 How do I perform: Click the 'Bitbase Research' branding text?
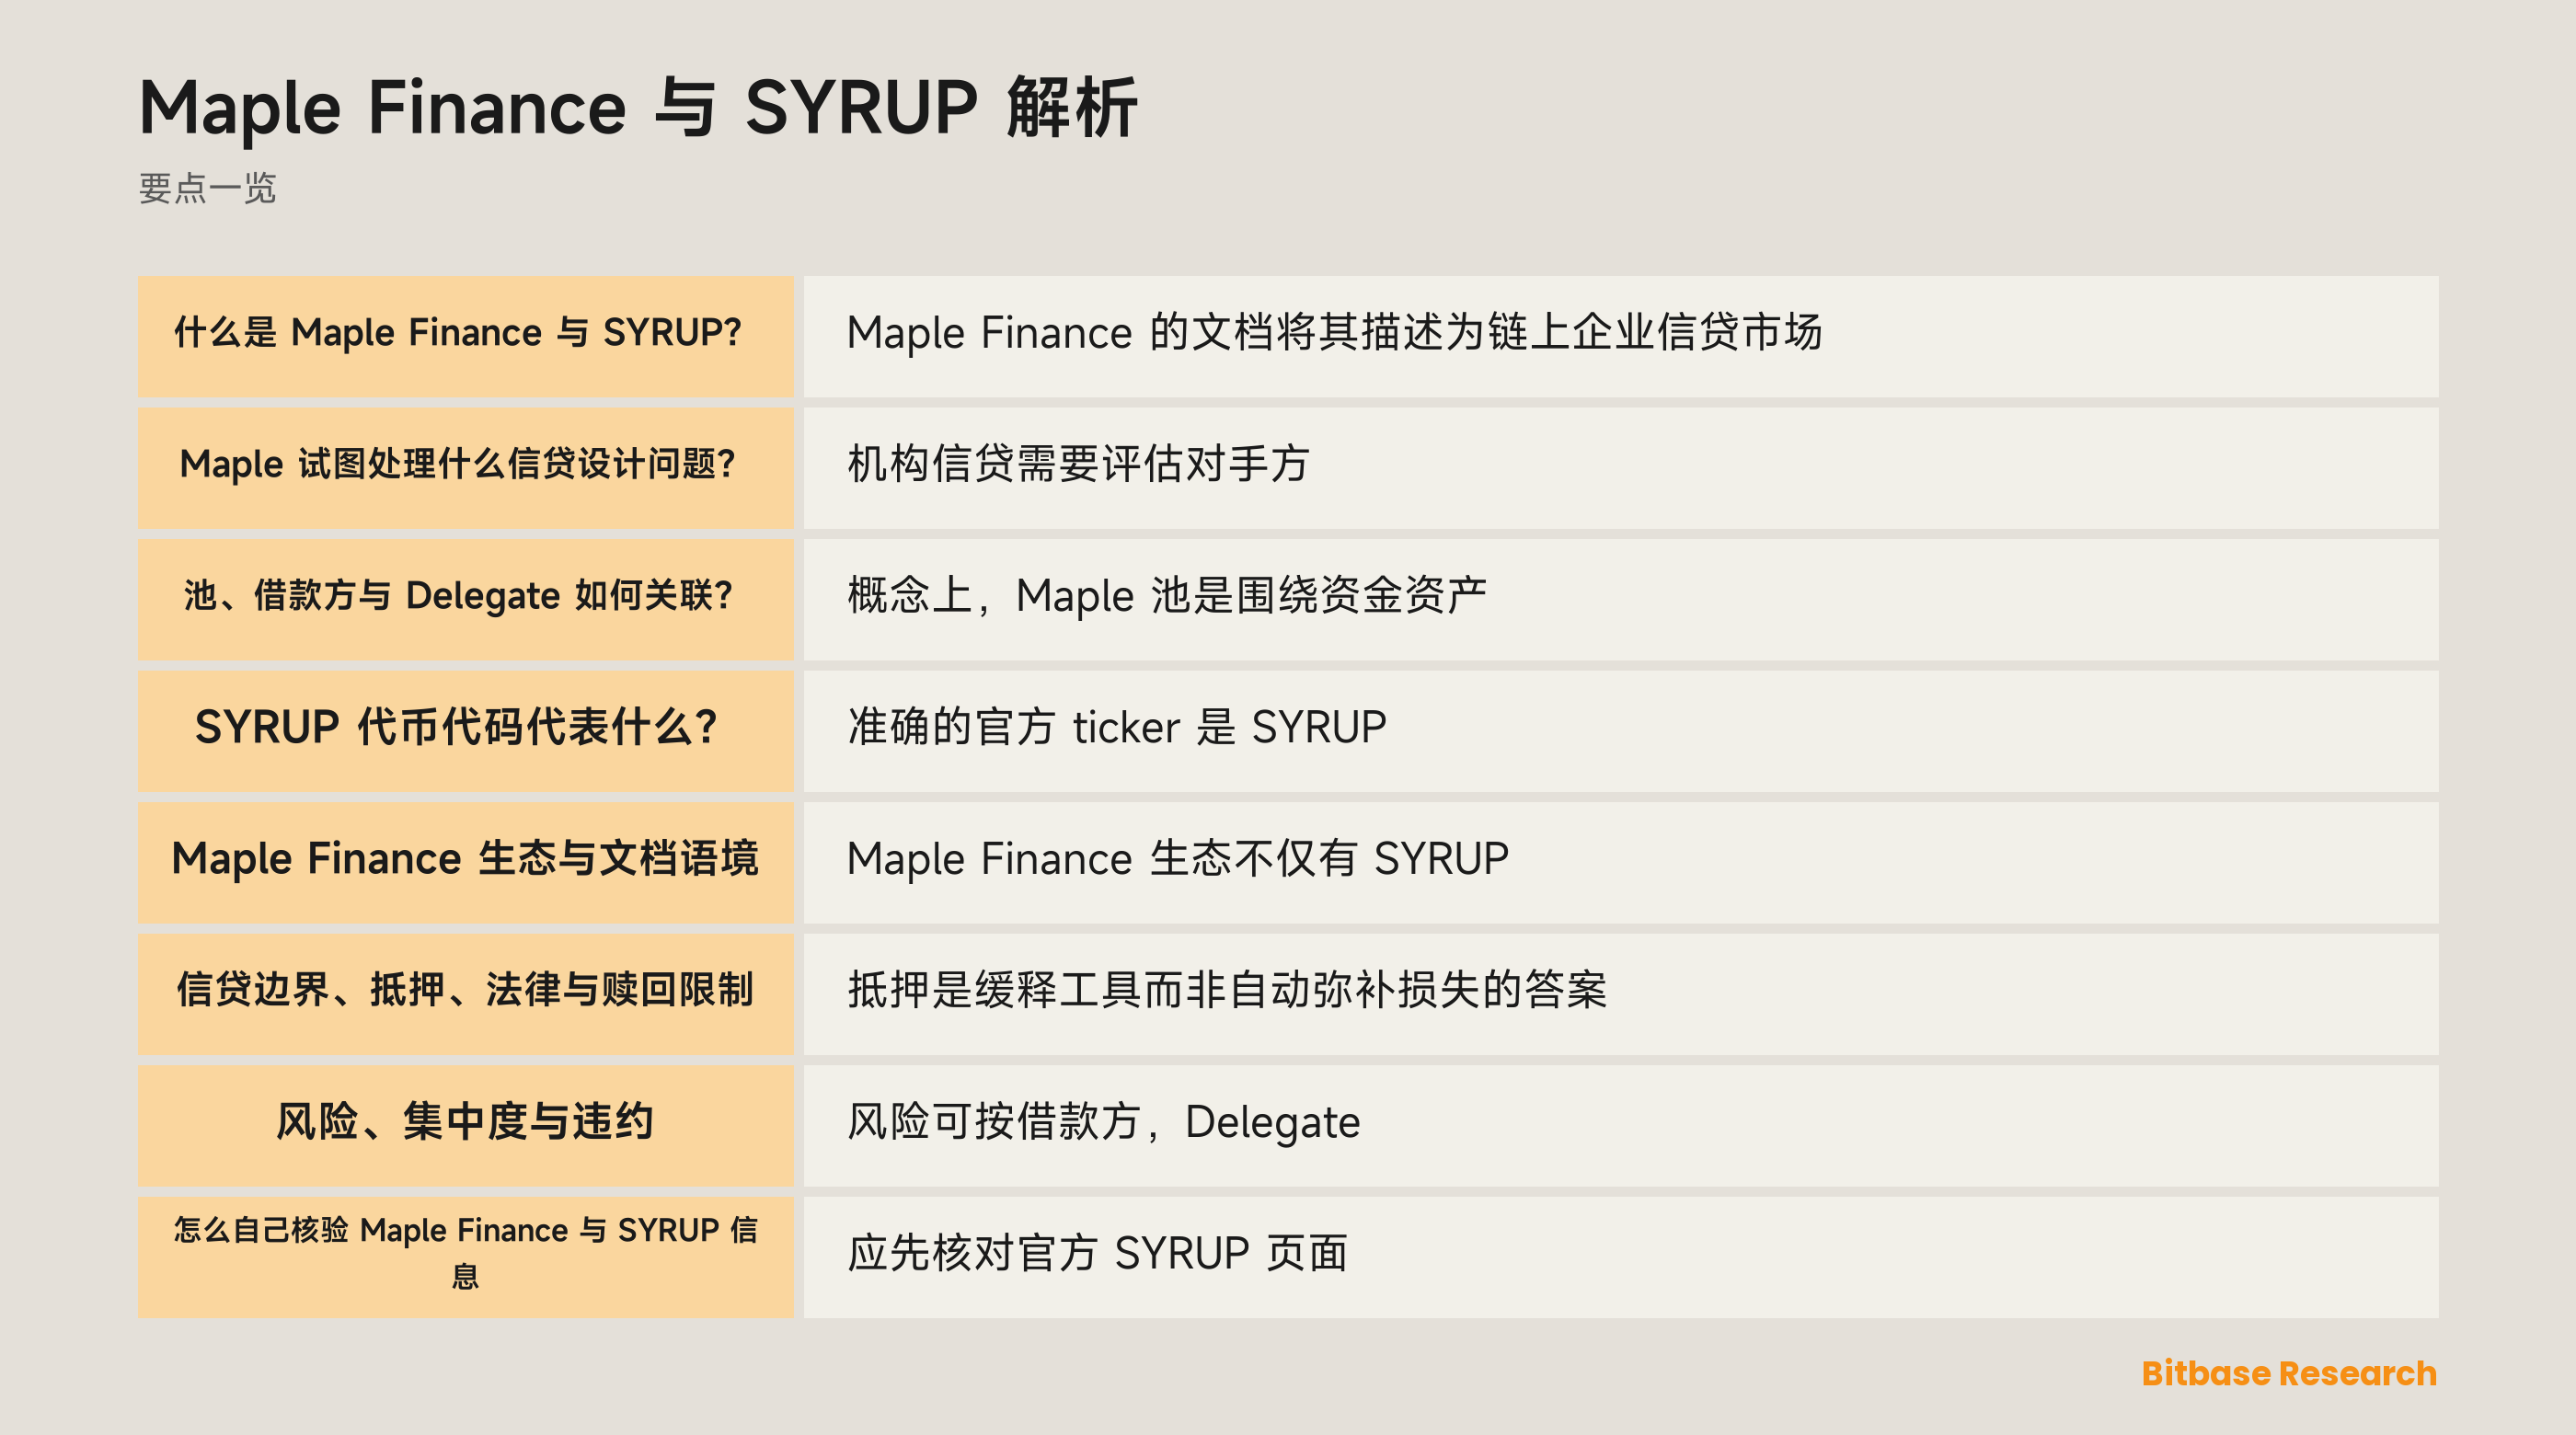(x=2289, y=1373)
